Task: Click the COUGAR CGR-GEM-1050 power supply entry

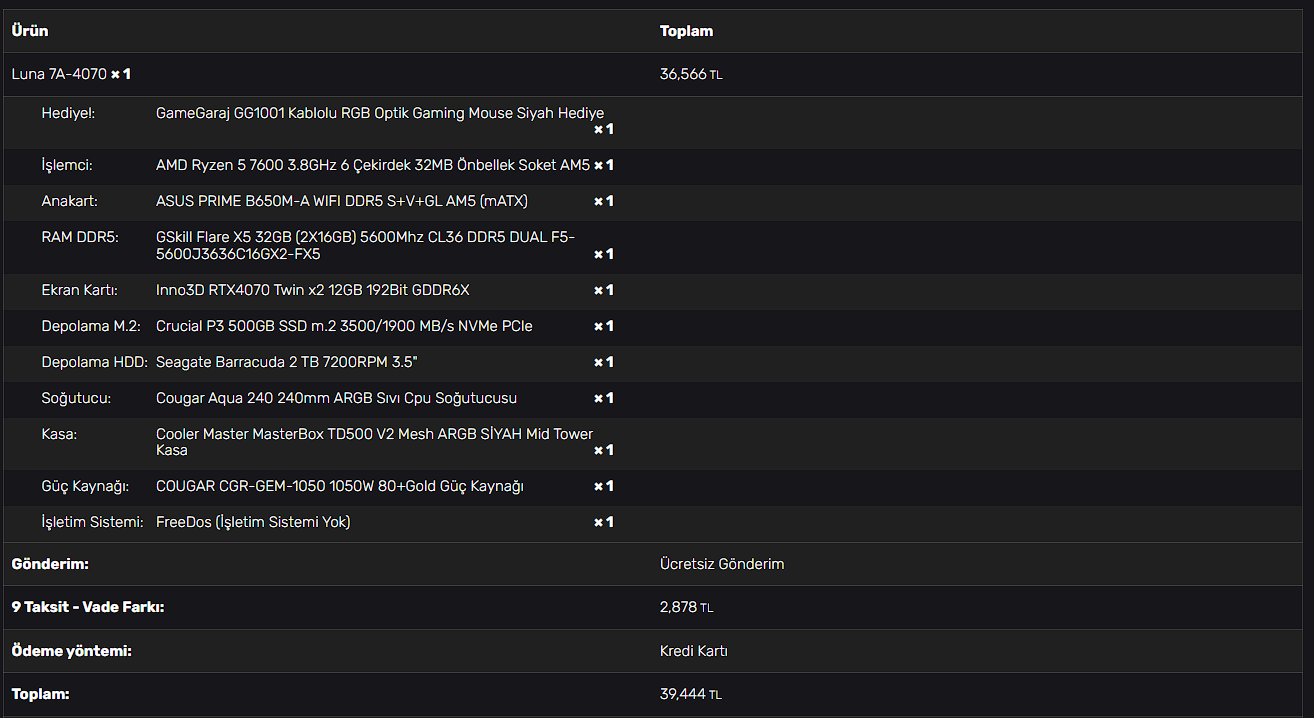Action: 339,486
